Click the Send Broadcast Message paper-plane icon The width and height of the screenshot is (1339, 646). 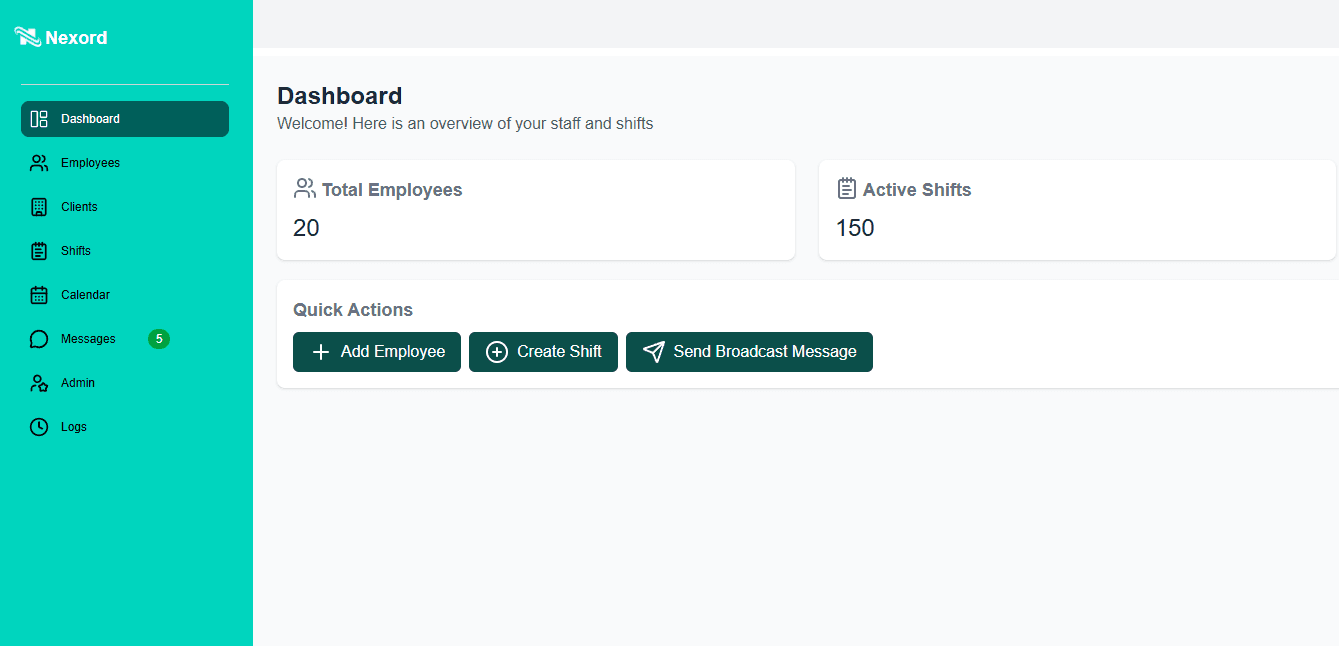click(x=653, y=351)
